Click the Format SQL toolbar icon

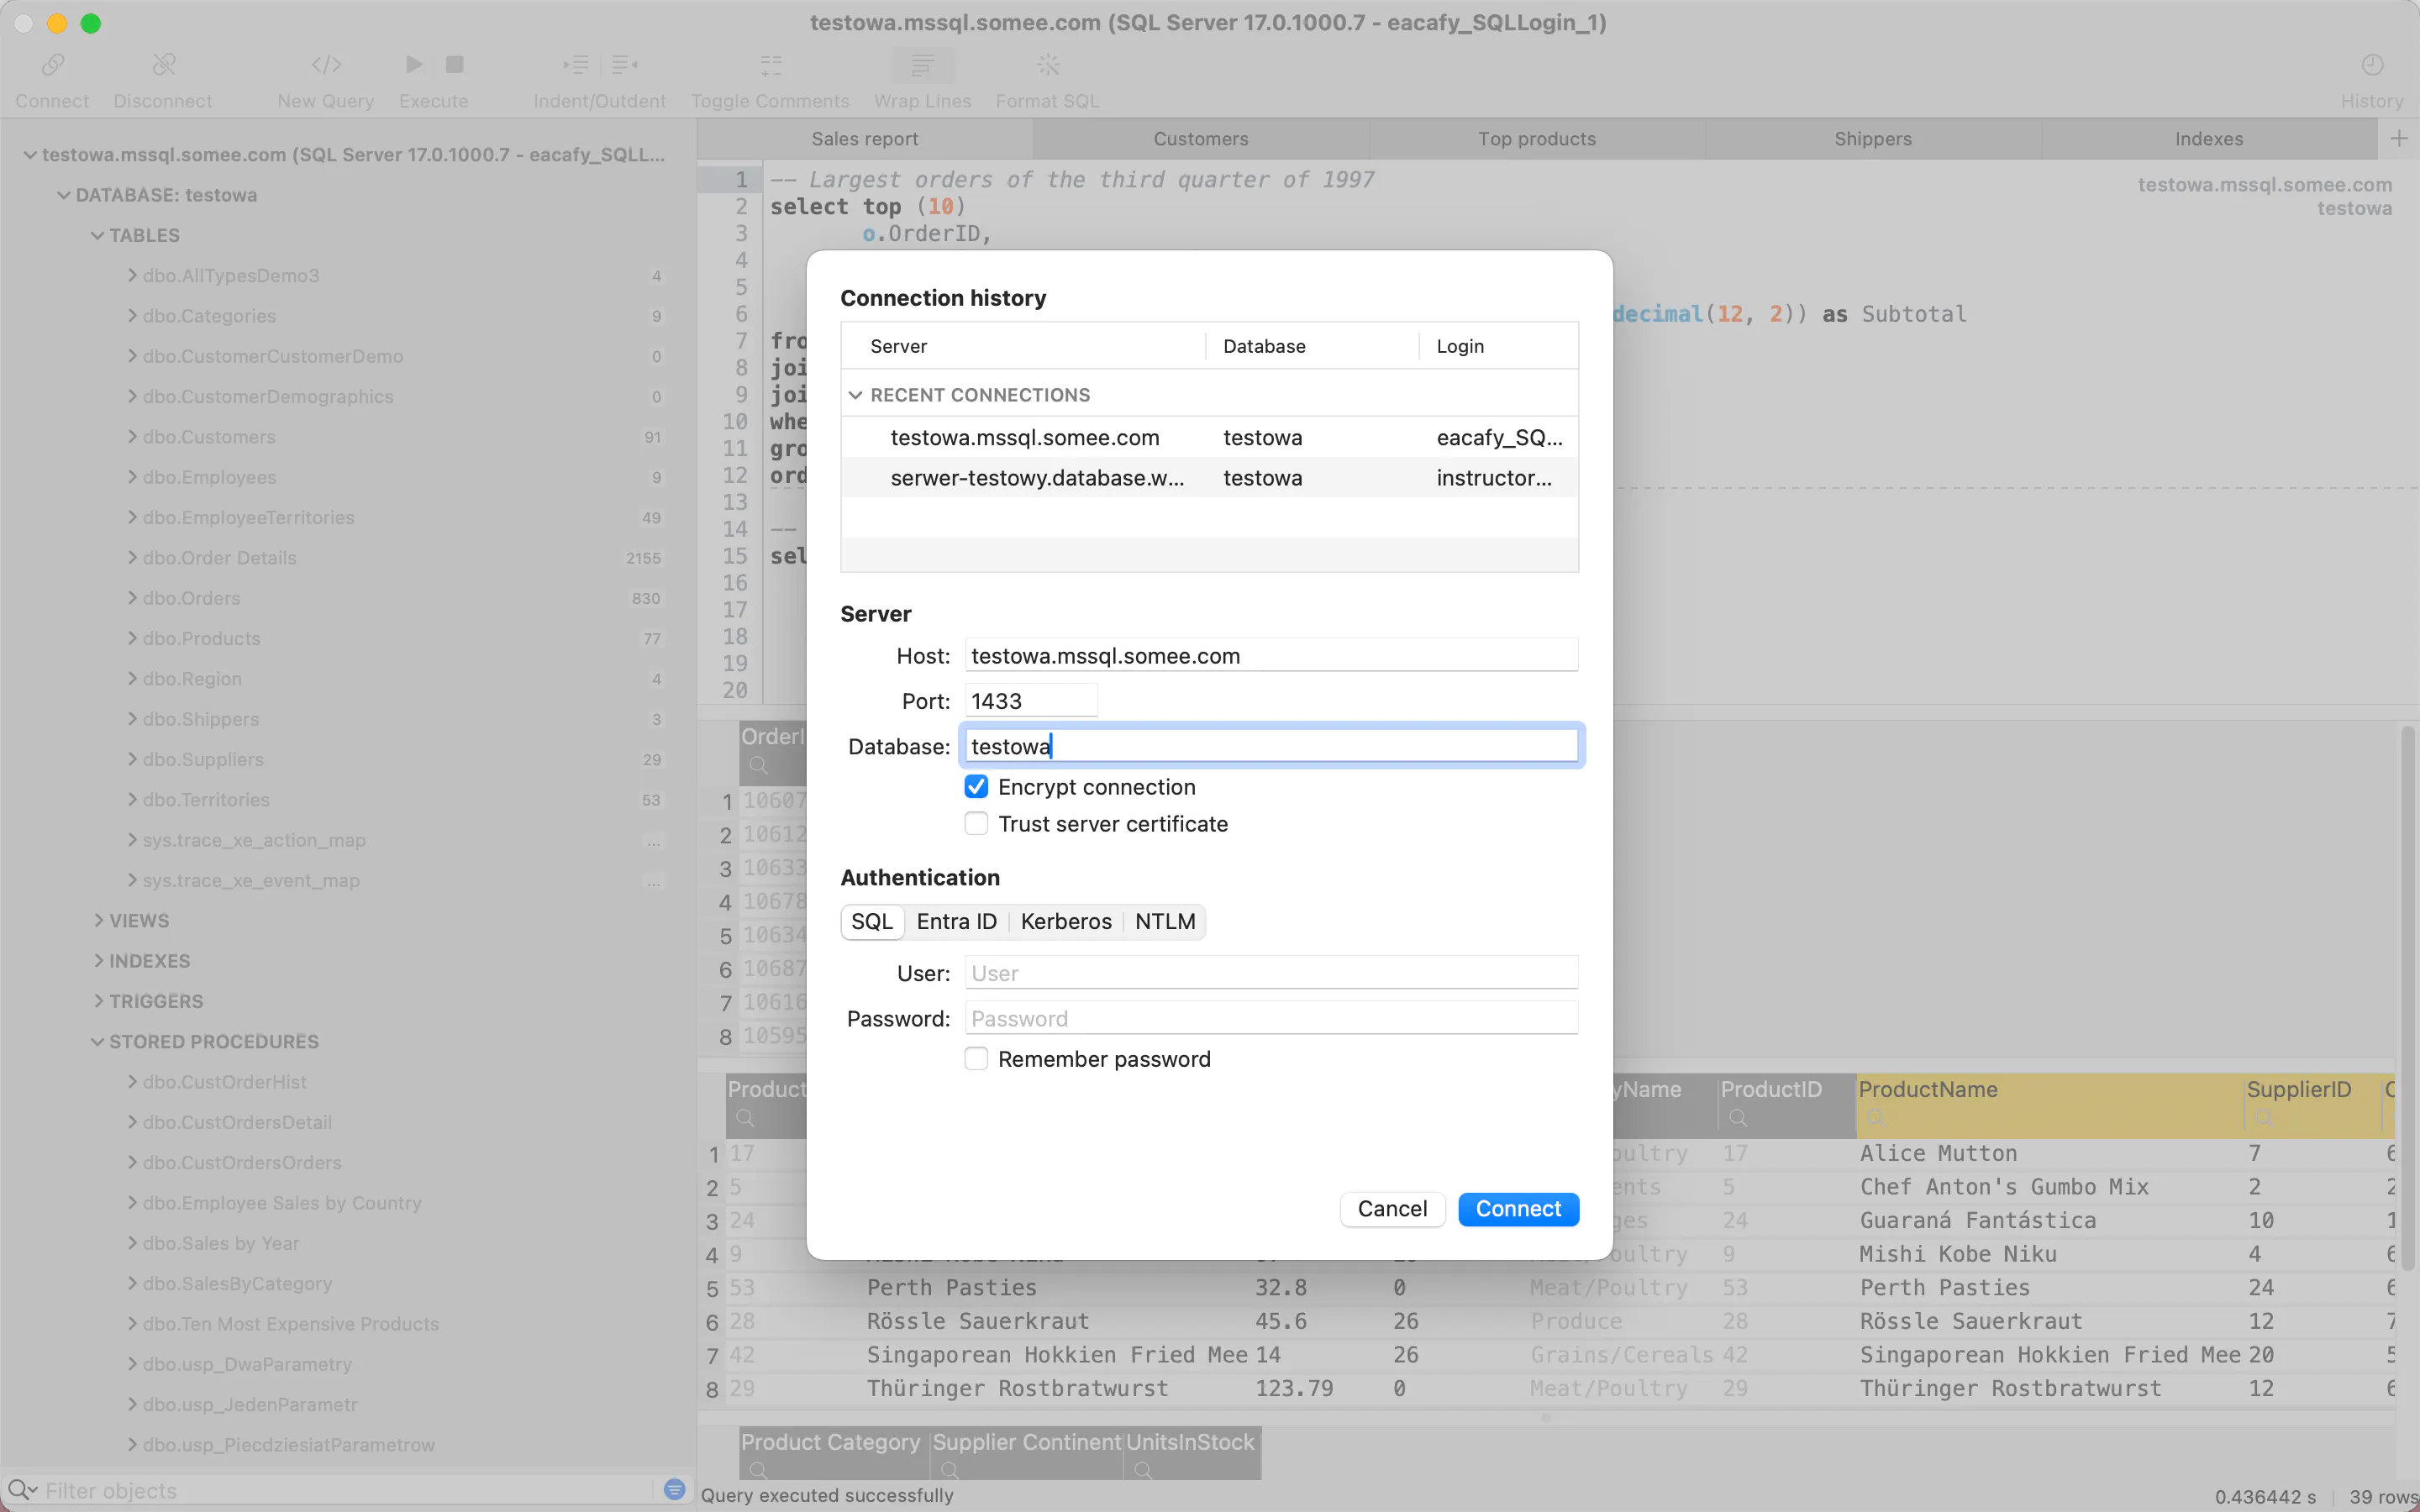point(1047,65)
